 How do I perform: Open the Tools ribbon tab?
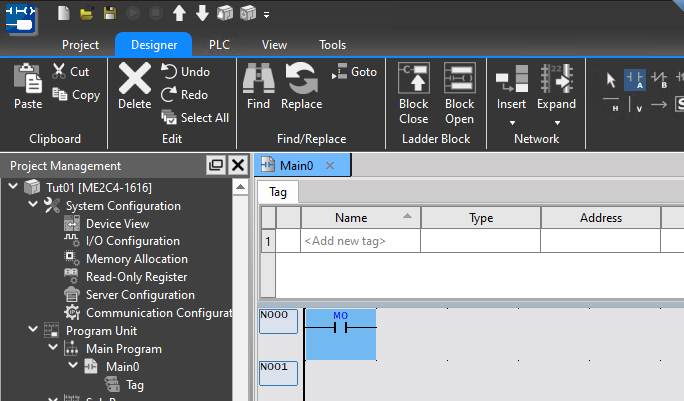(332, 45)
